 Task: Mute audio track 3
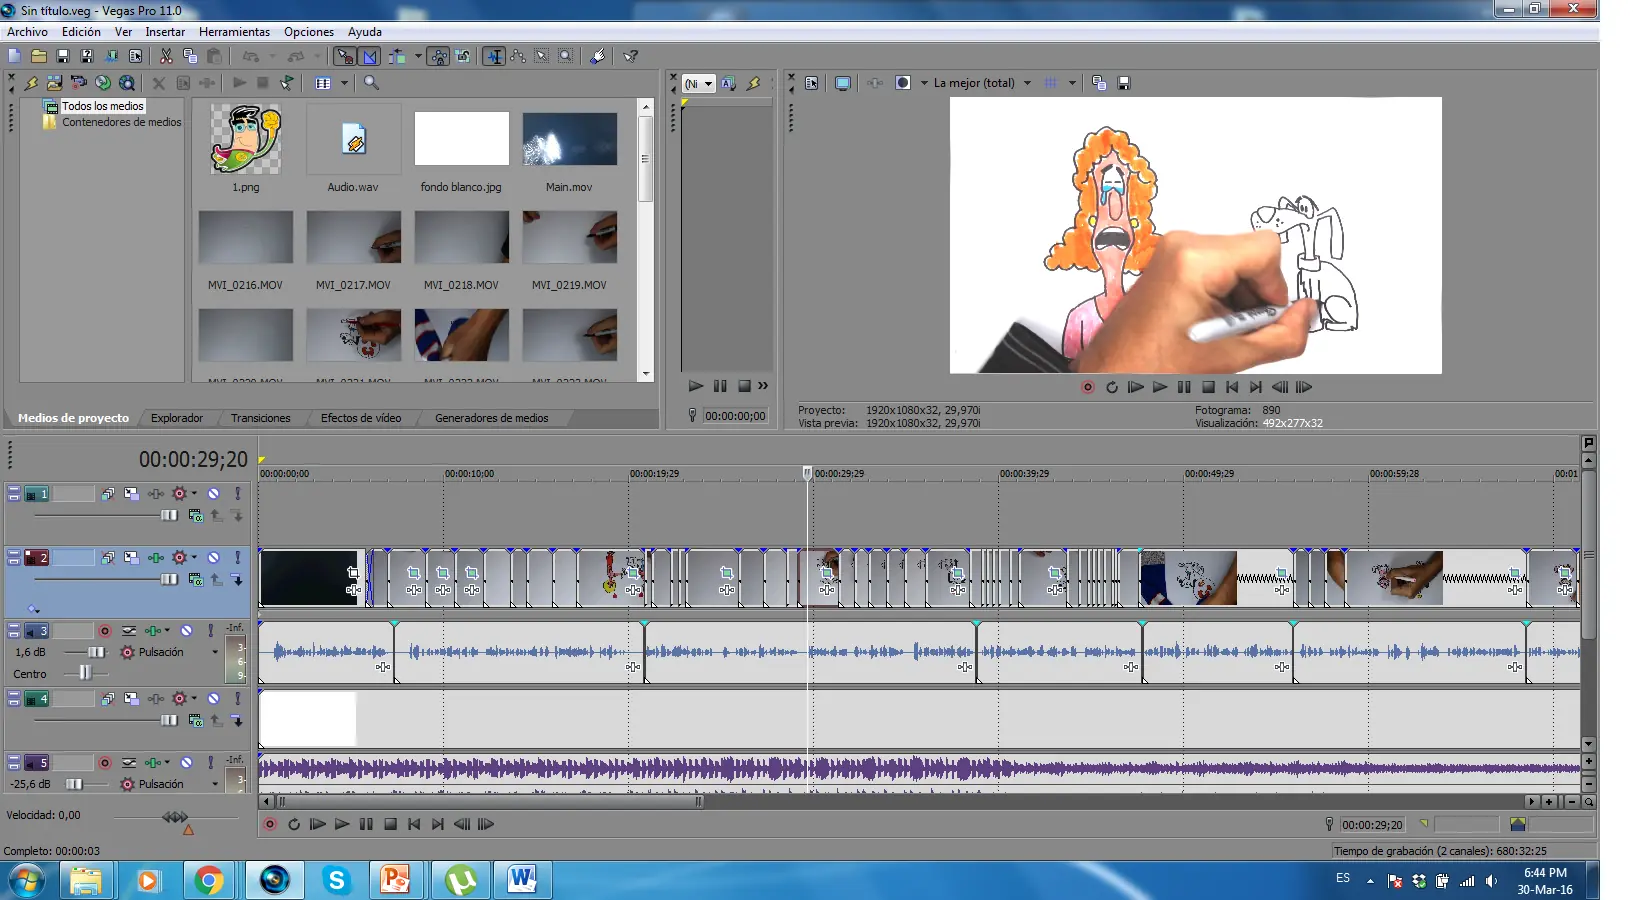point(186,631)
